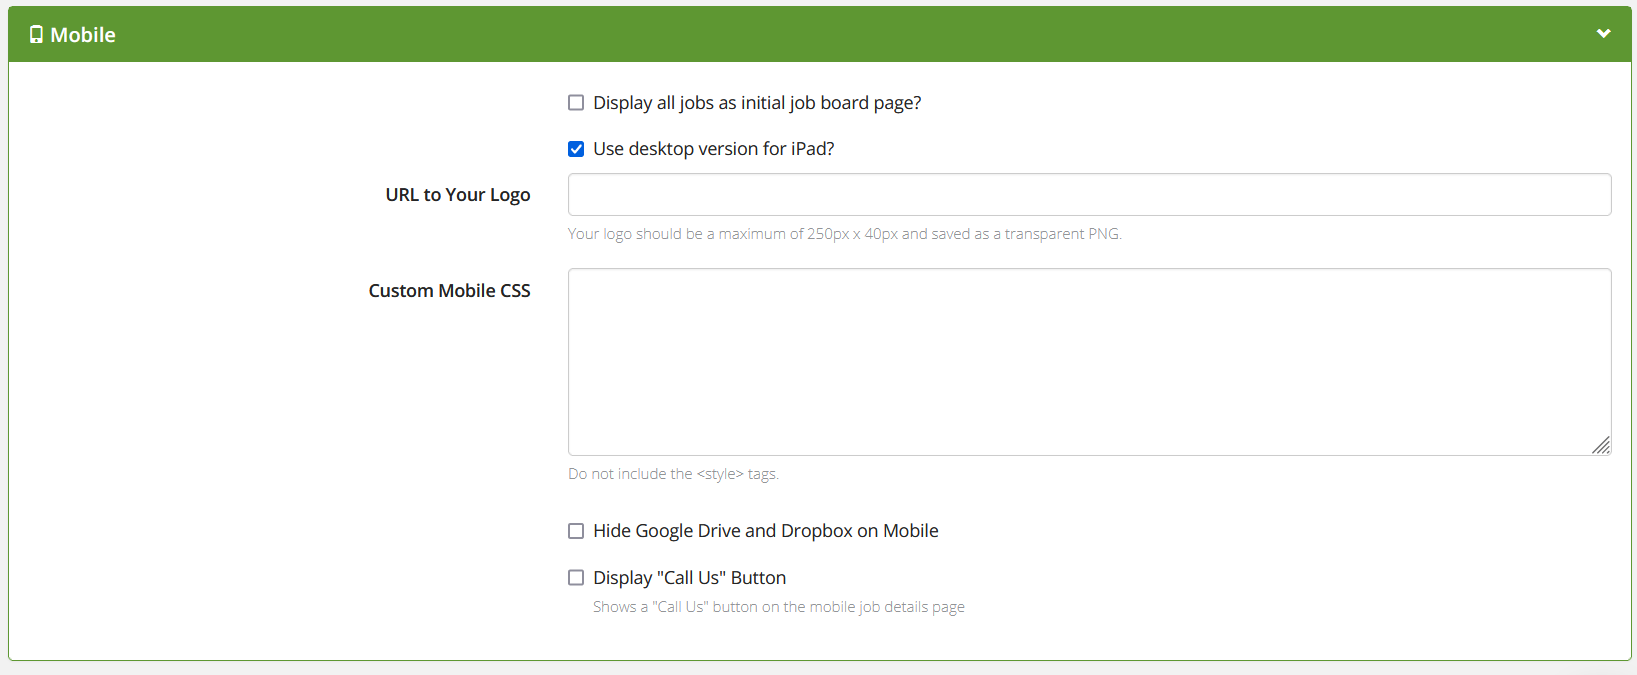Click the Display "Call Us" Button label text

(690, 578)
